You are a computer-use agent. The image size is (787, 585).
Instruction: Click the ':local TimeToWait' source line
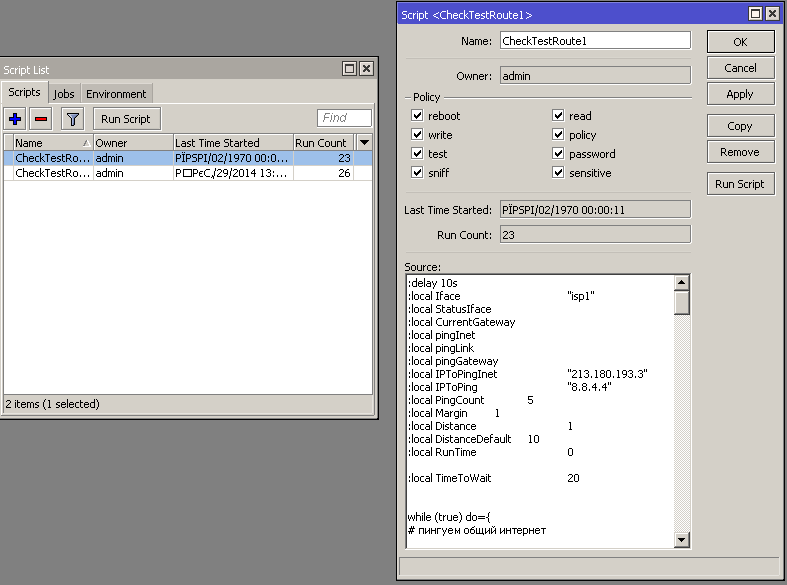494,478
